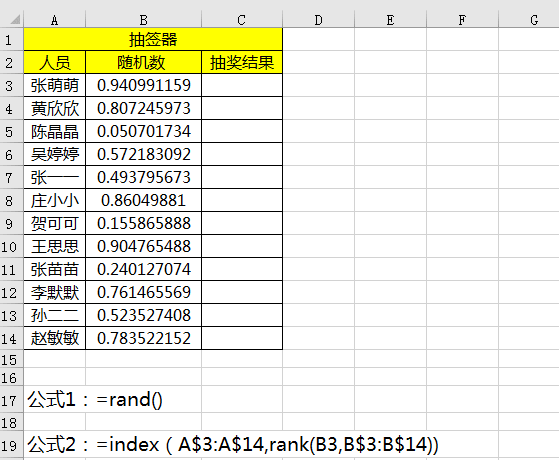Select the cell containing 张萌萌

click(55, 85)
